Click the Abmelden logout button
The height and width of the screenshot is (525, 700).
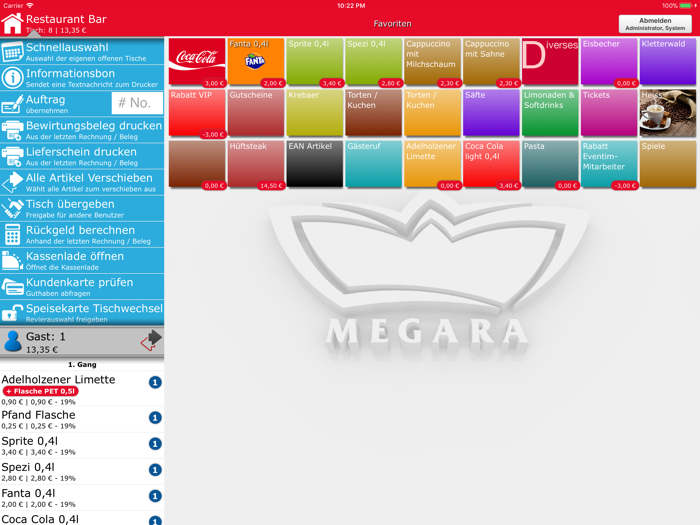pos(655,24)
